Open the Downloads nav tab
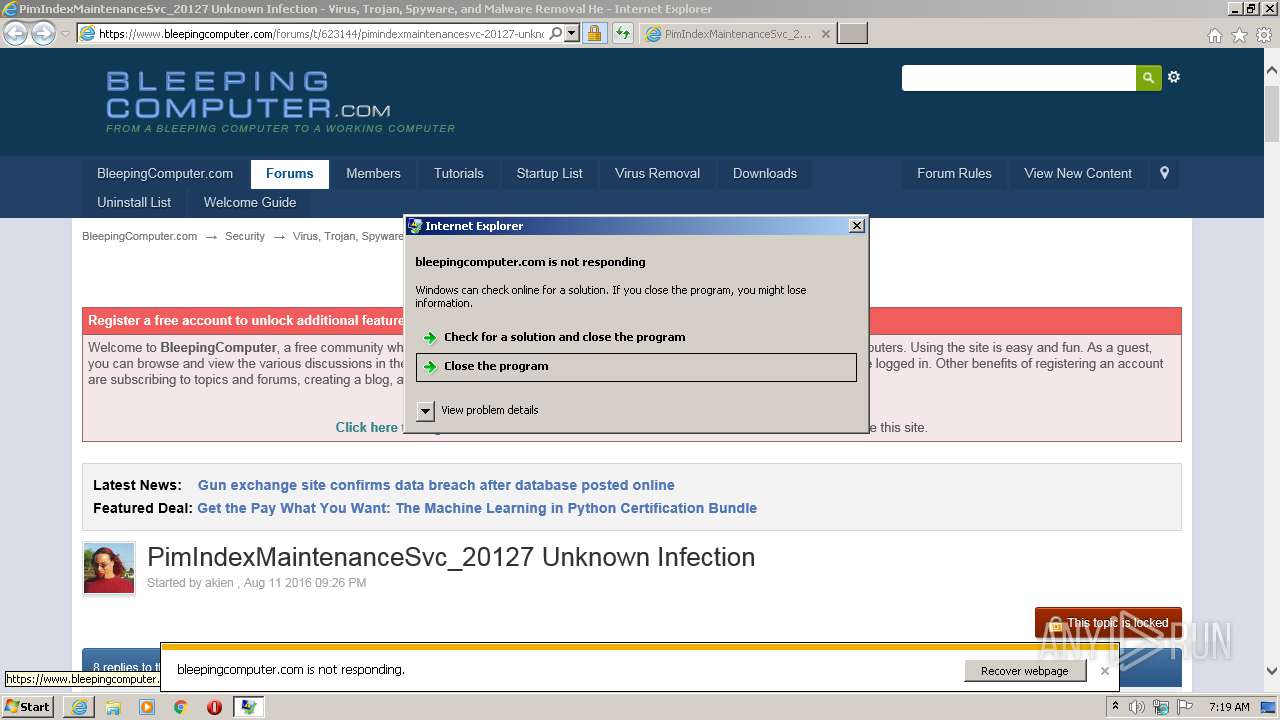Screen dimensions: 1280x720 coord(765,173)
